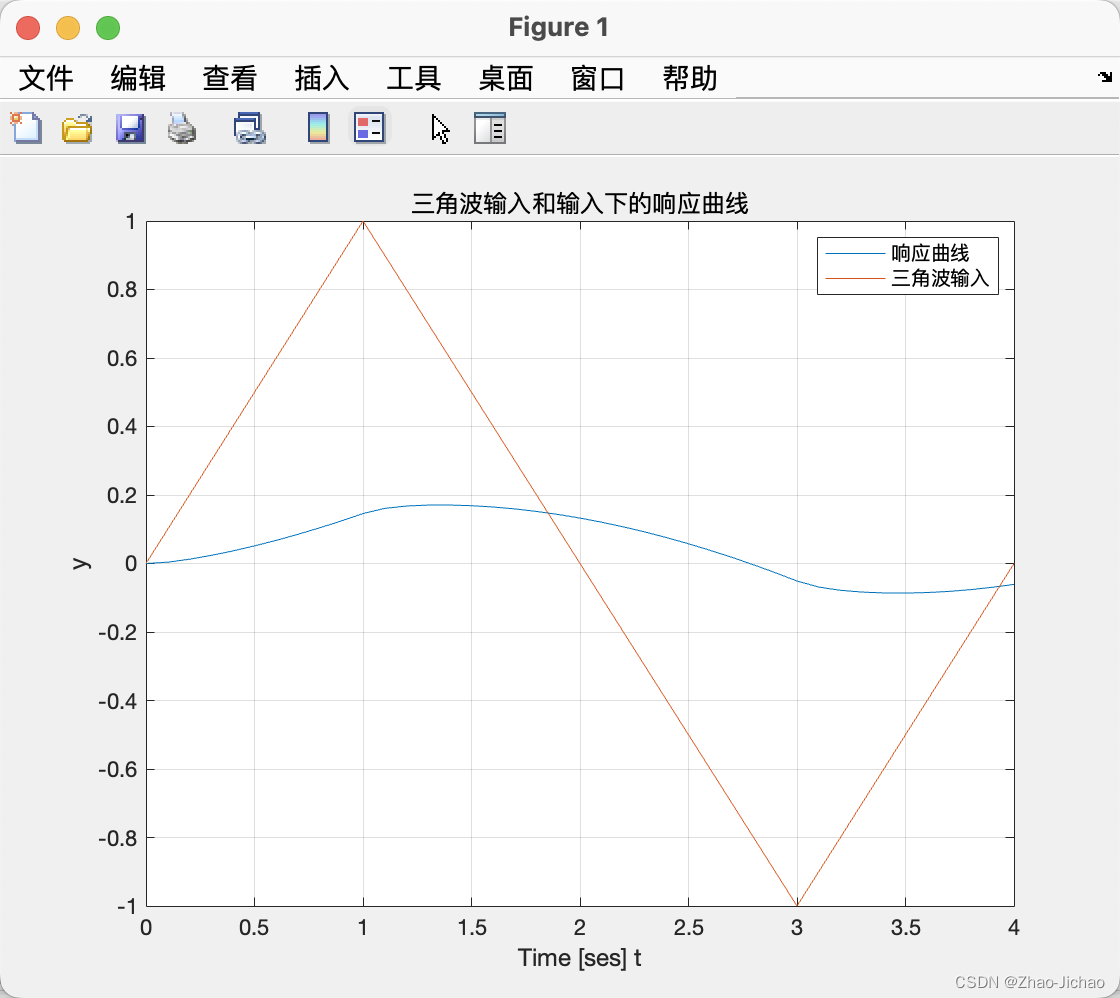Expand the toolbar overflow chevron
This screenshot has height=998, width=1120.
(x=1104, y=76)
